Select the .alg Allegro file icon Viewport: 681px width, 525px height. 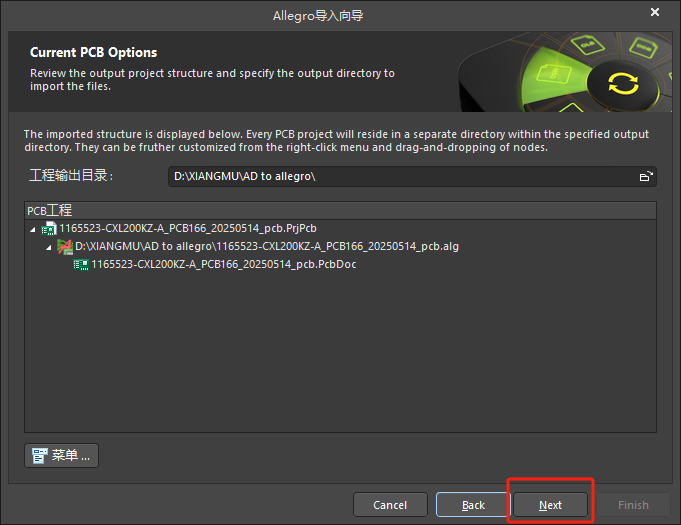click(x=65, y=247)
